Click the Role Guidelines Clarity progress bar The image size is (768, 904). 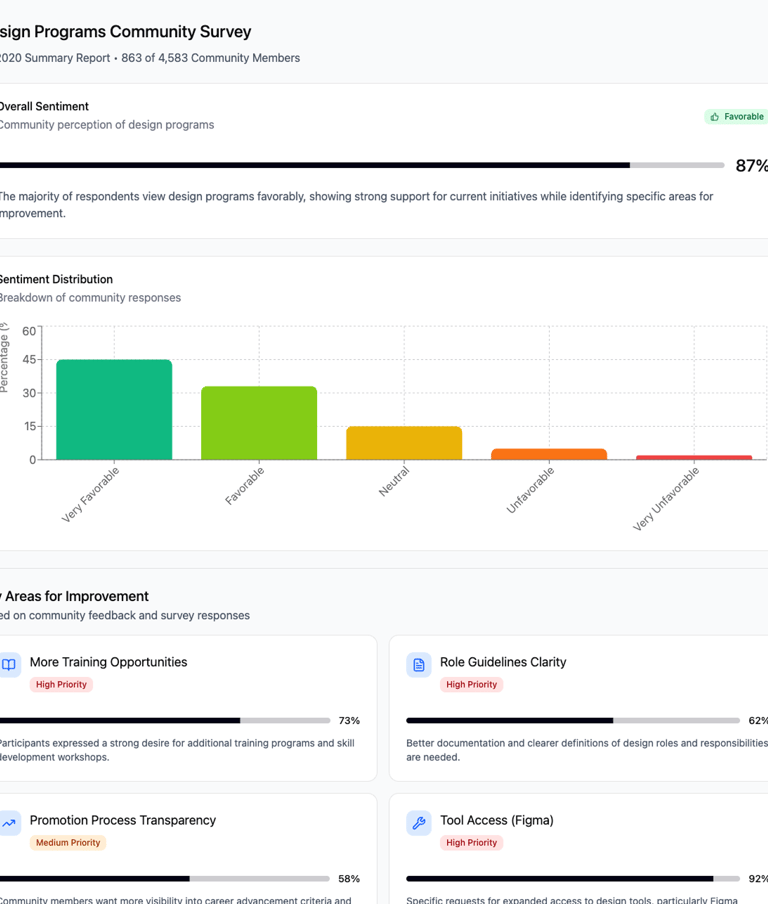point(572,720)
